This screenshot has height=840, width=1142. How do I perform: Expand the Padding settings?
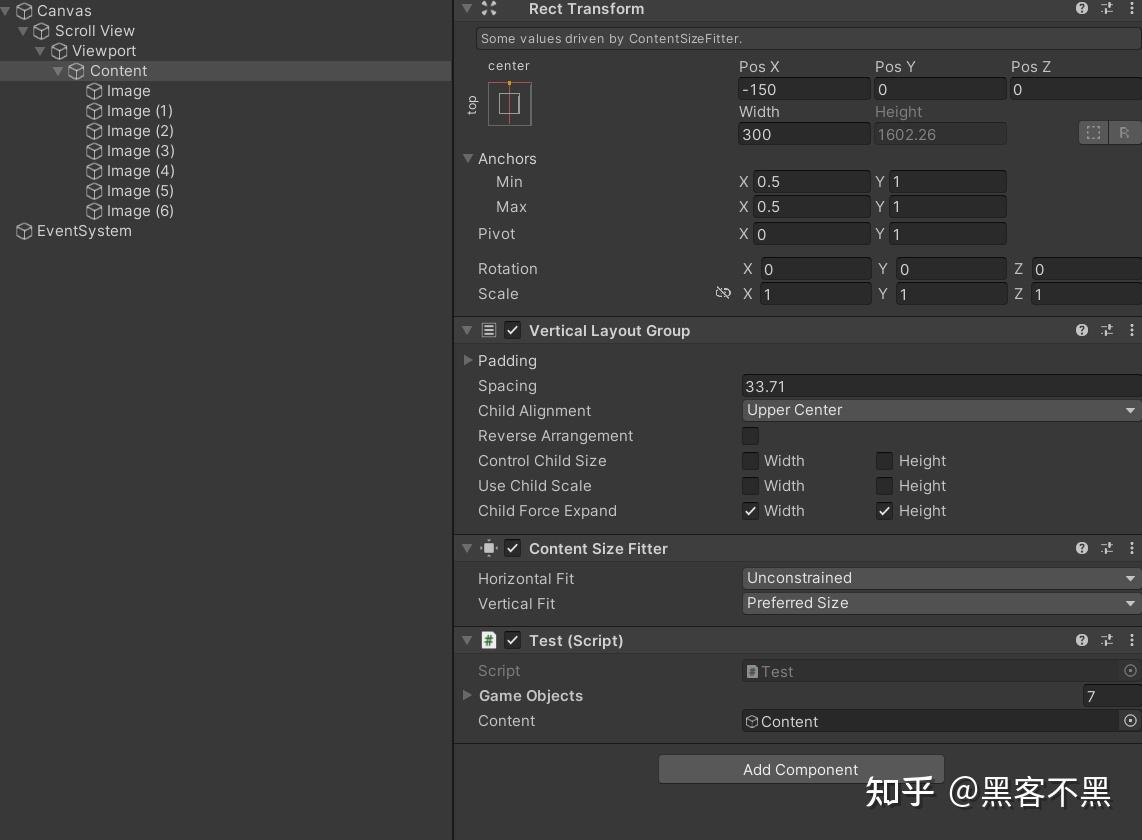coord(467,360)
